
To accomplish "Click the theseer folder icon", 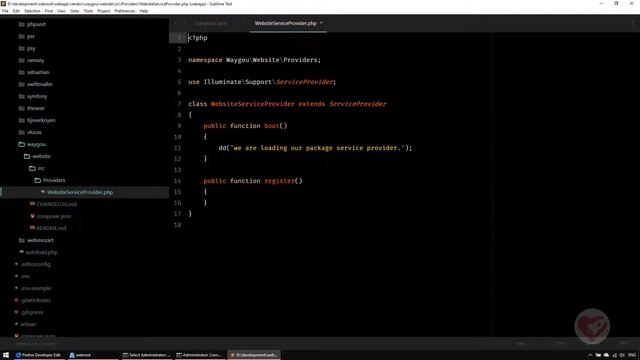I will pos(22,108).
